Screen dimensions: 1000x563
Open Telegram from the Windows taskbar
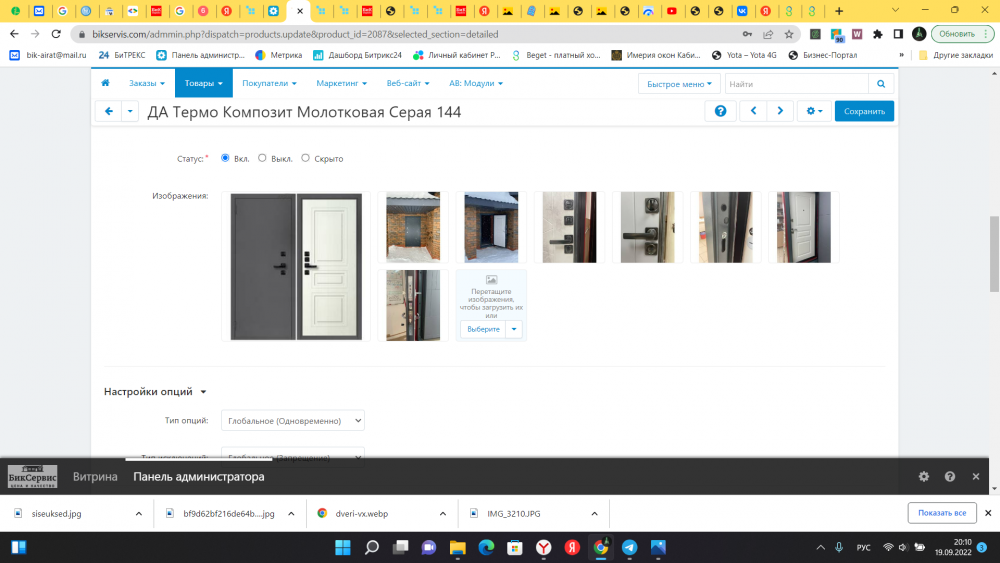630,547
